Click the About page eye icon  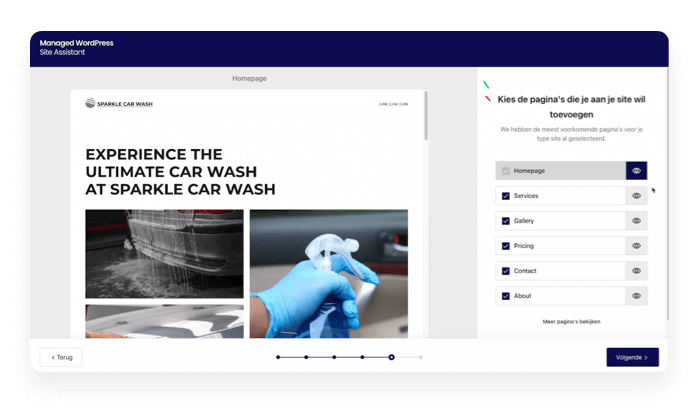point(636,296)
